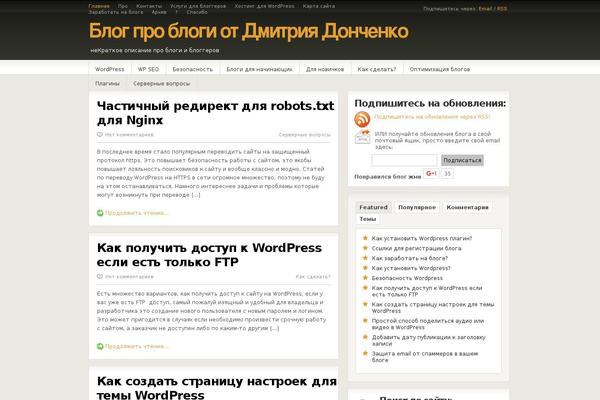Click the Google +1 button
Screen dimensions: 600x400
pyautogui.click(x=431, y=173)
